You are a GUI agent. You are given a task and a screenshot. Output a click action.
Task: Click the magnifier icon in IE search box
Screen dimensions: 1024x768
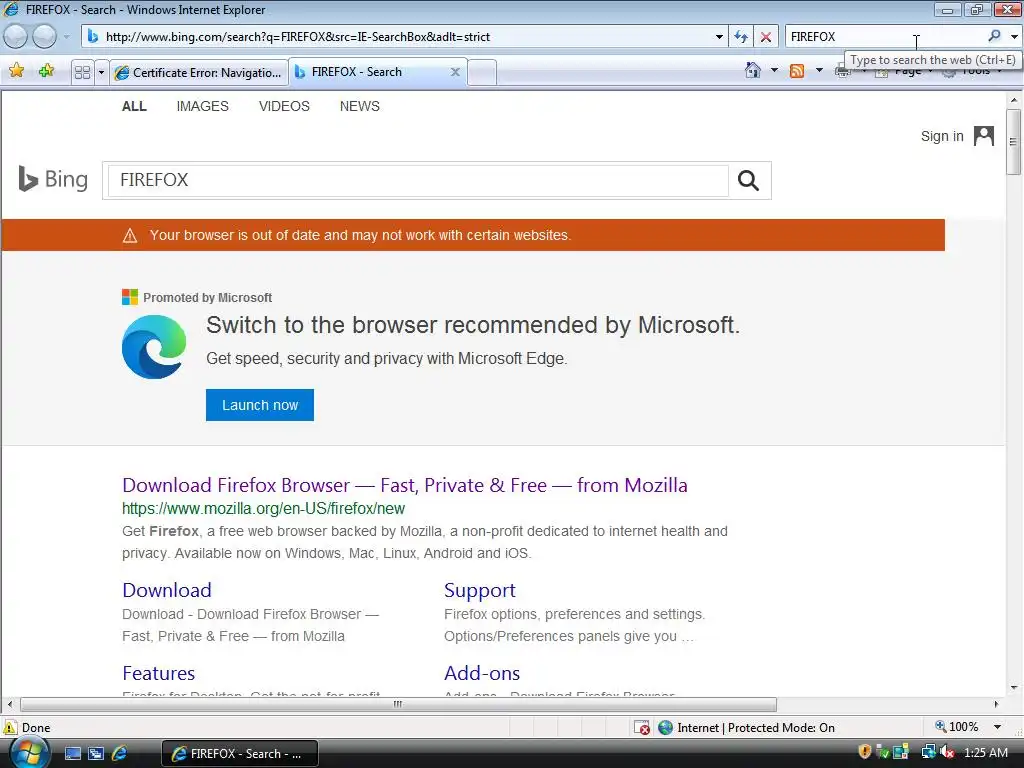point(995,36)
